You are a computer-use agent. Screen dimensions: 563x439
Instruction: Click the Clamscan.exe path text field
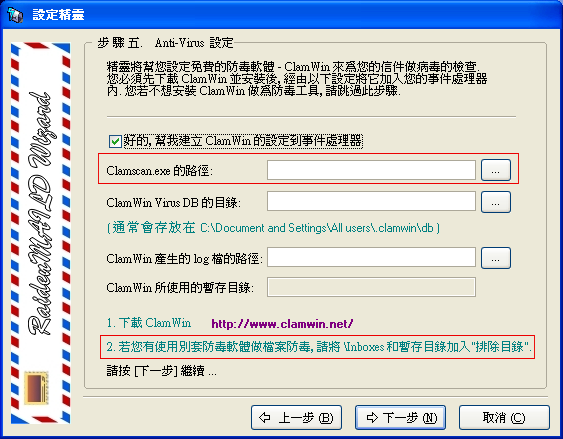pos(371,170)
